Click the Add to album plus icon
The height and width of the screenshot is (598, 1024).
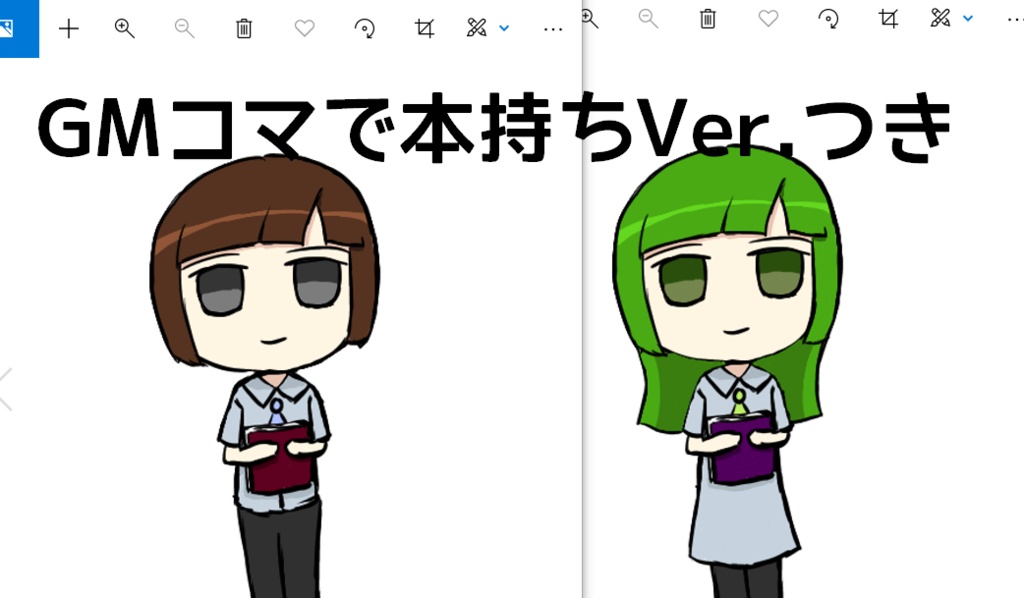(68, 28)
